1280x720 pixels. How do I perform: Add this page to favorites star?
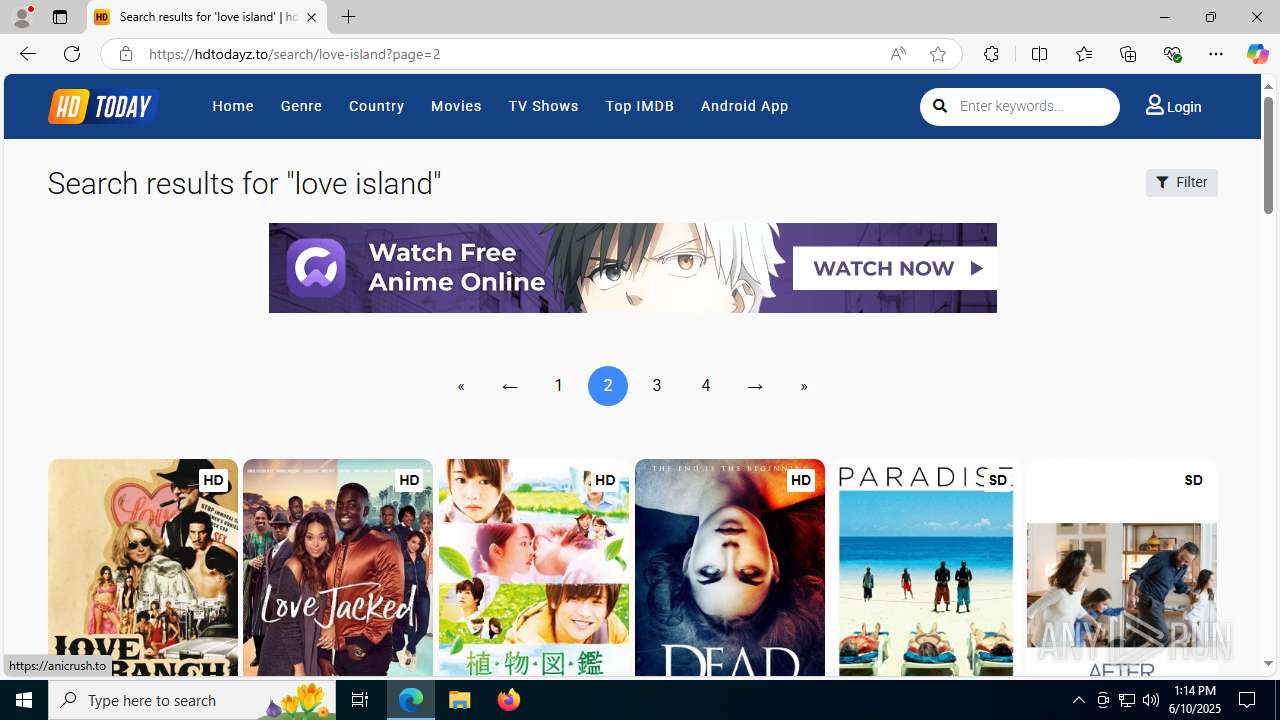pyautogui.click(x=937, y=54)
